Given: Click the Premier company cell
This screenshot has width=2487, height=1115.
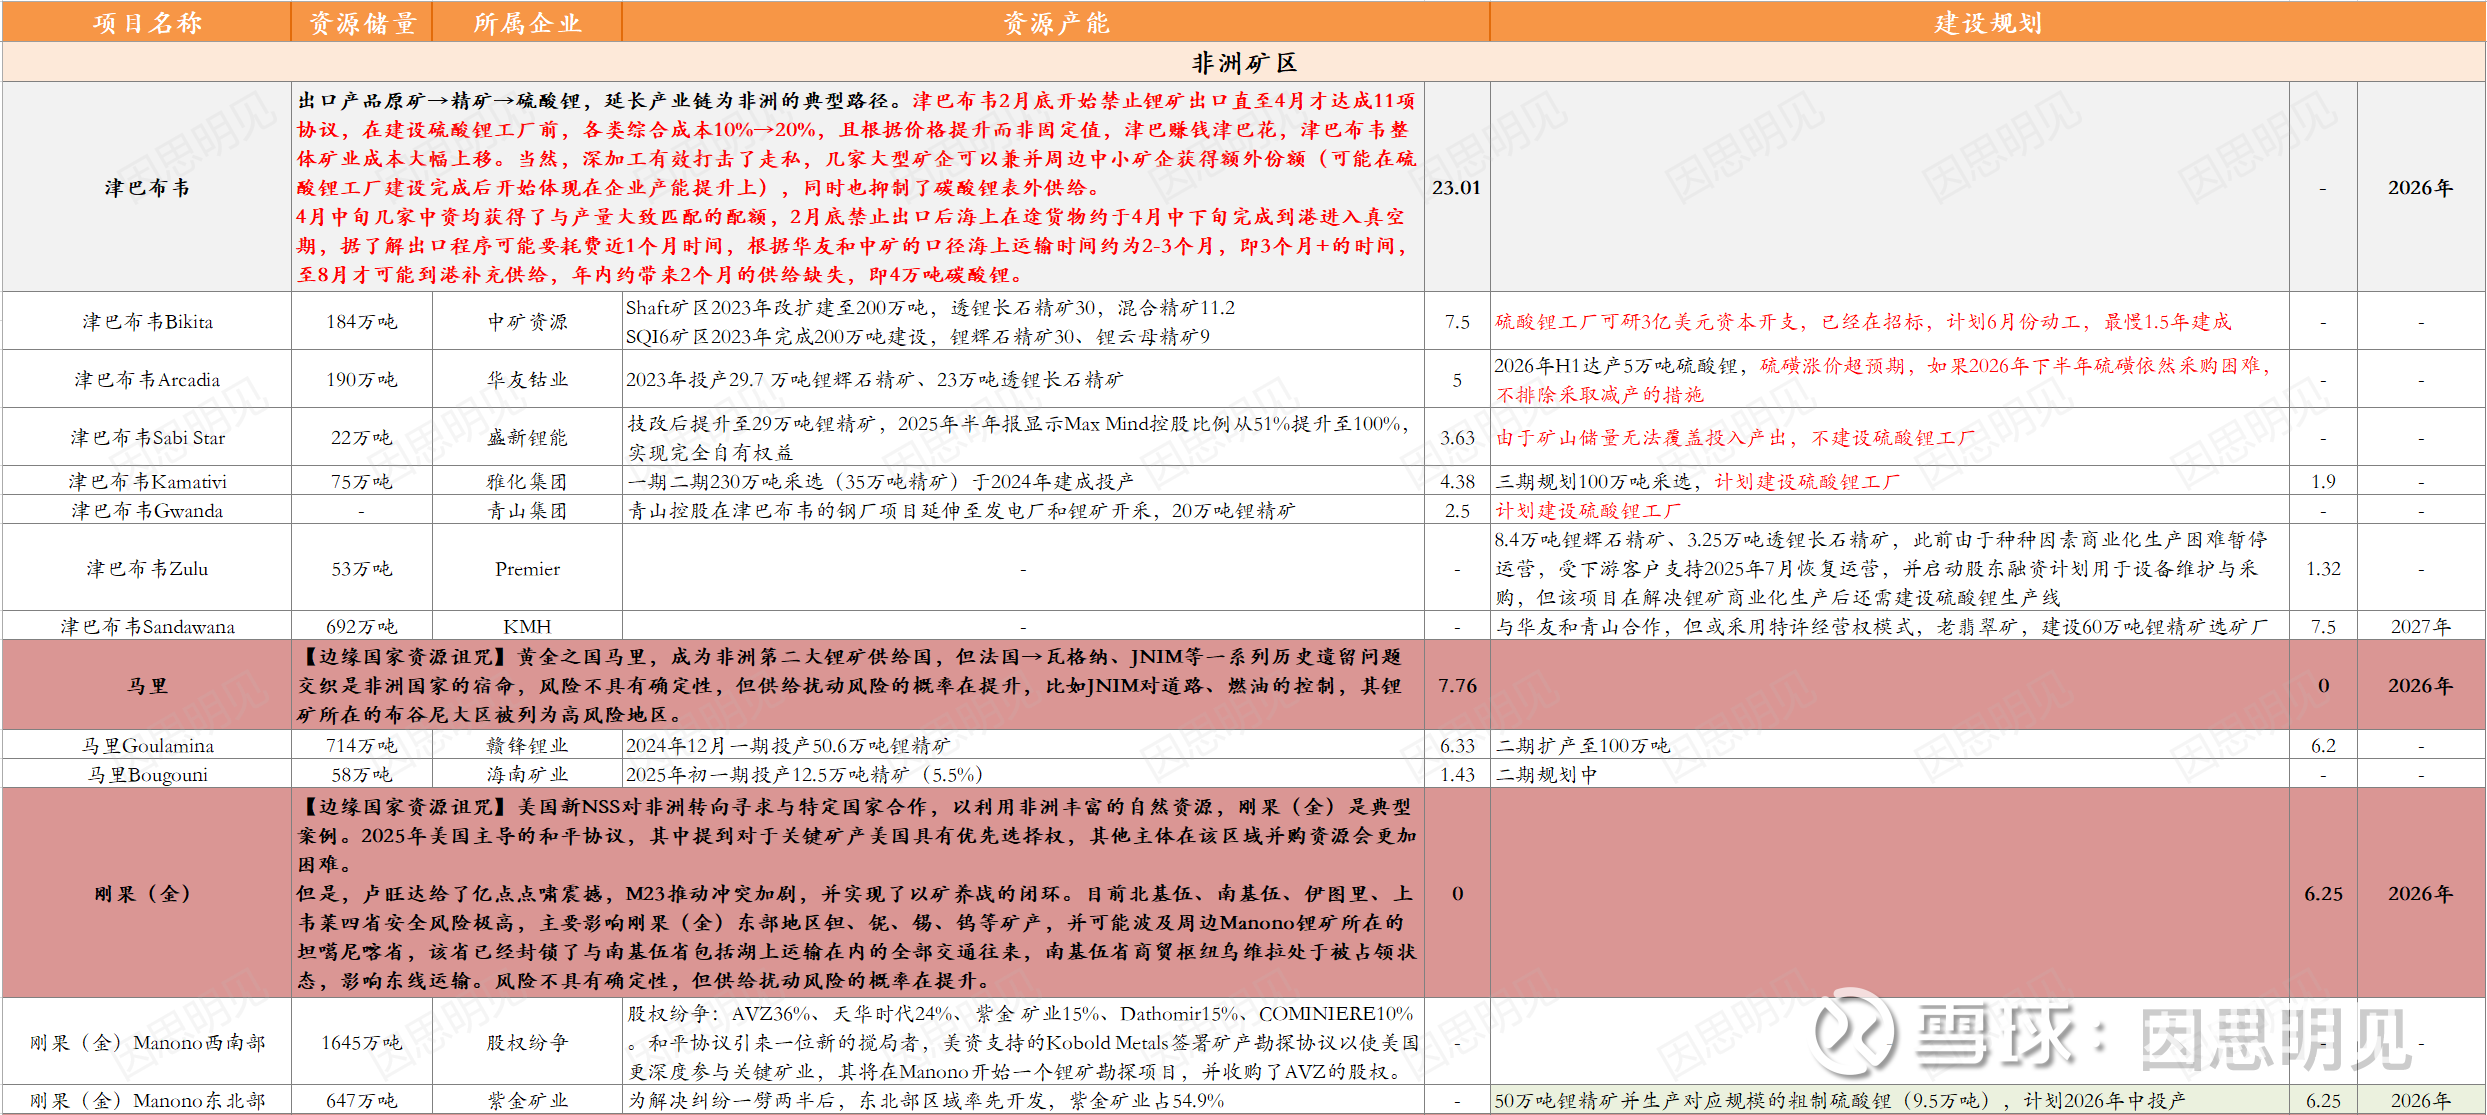Looking at the screenshot, I should (x=527, y=568).
